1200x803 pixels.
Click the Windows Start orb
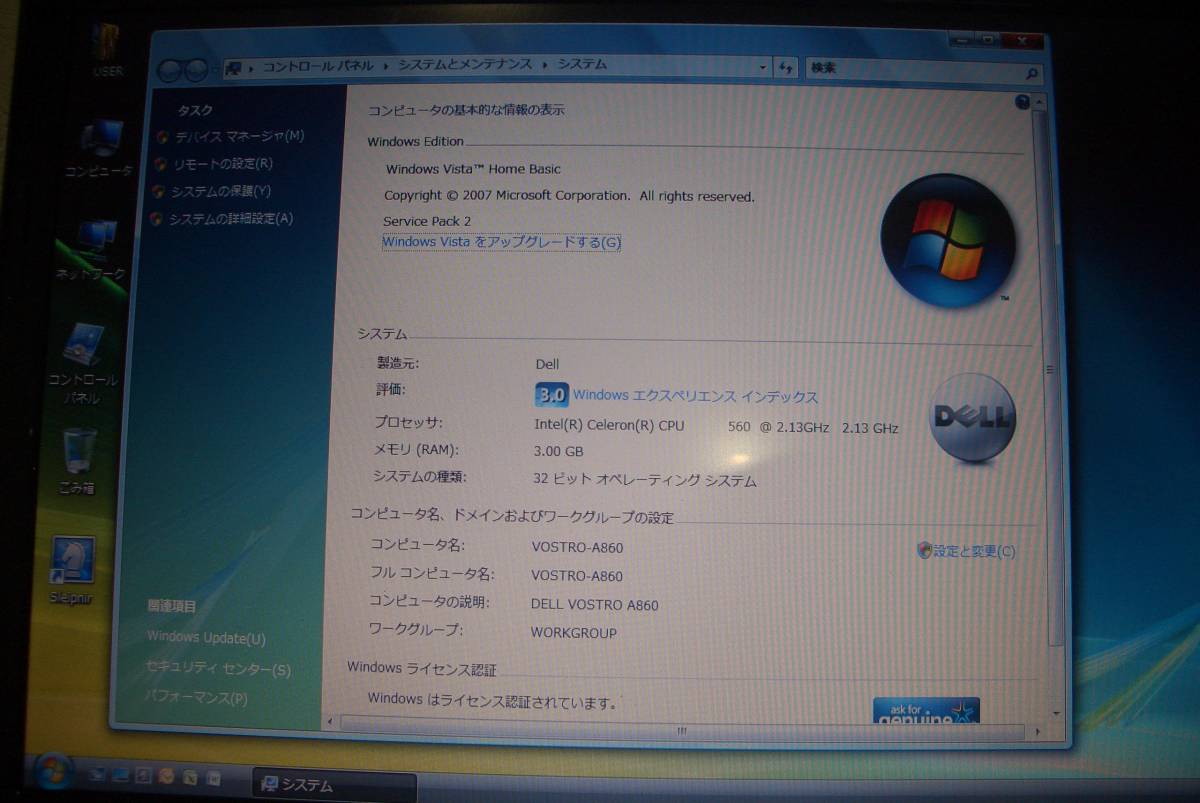(x=54, y=771)
